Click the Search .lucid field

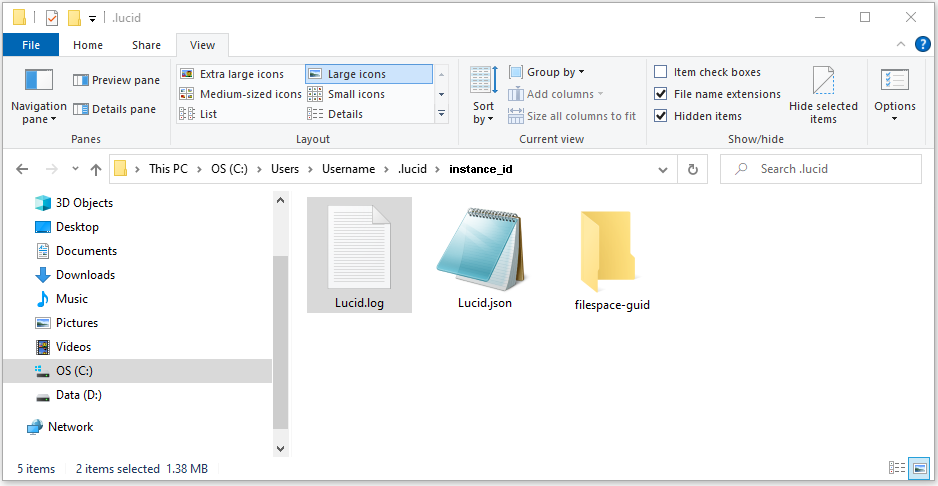[x=821, y=169]
